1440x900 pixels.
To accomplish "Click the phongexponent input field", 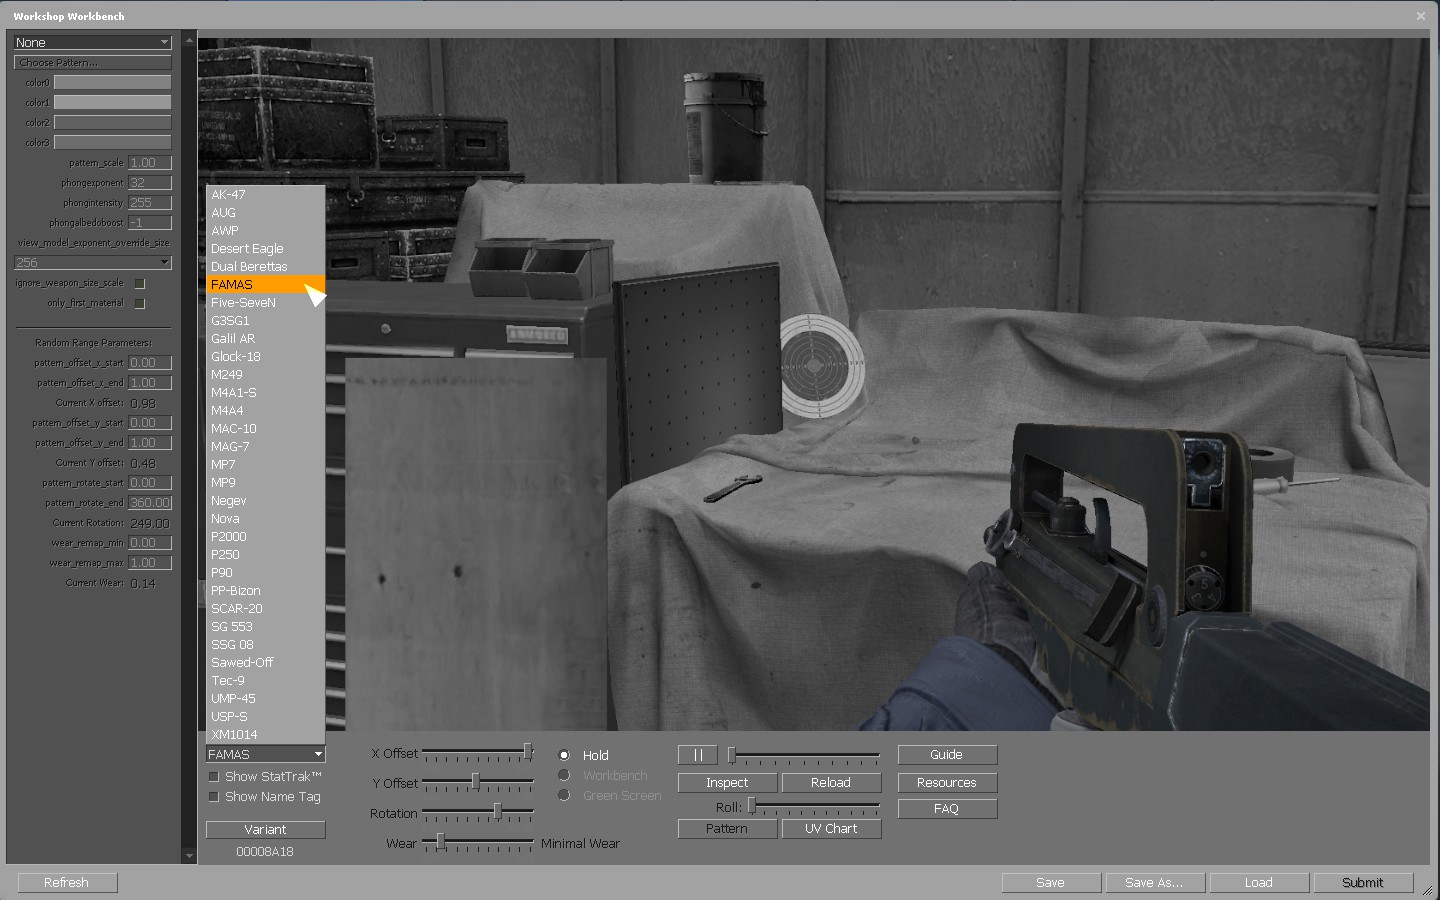I will click(150, 182).
